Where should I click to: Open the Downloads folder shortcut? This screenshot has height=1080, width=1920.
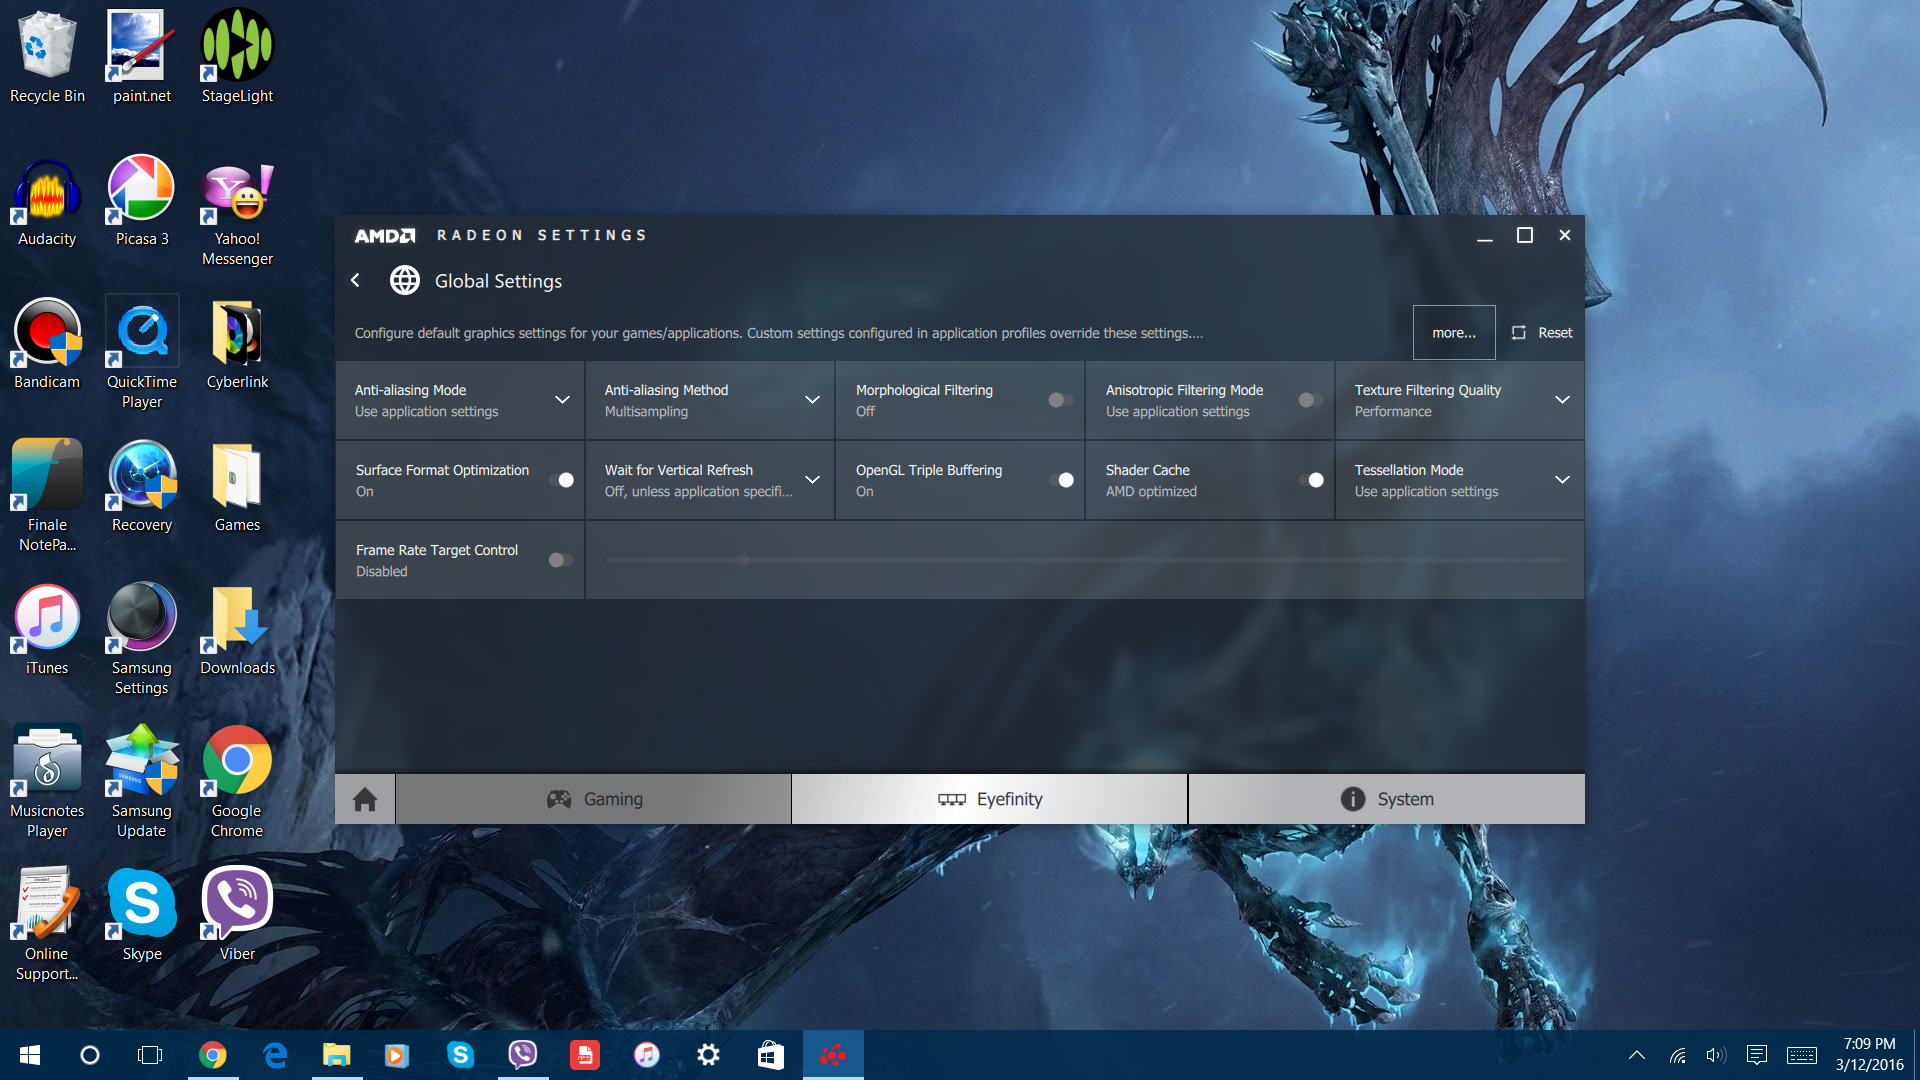coord(237,631)
